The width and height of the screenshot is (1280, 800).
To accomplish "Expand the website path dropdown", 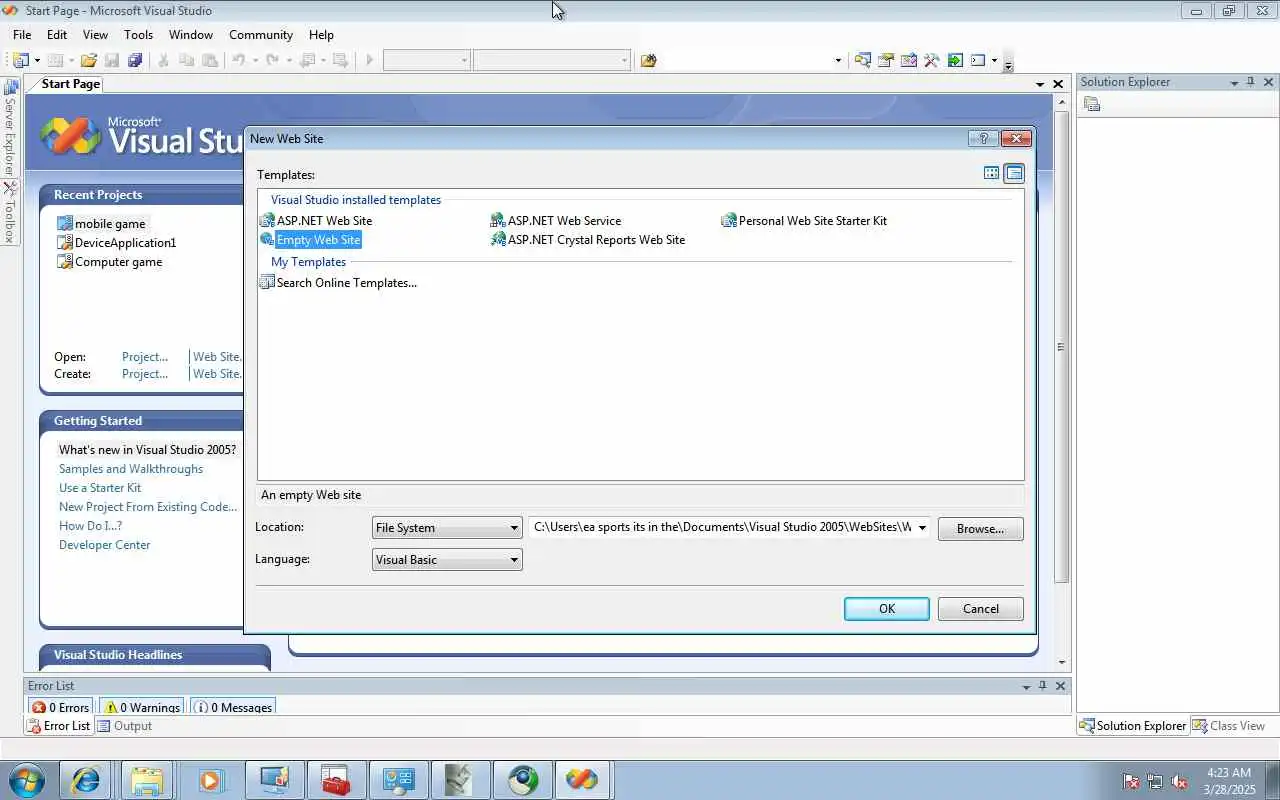I will tap(922, 528).
